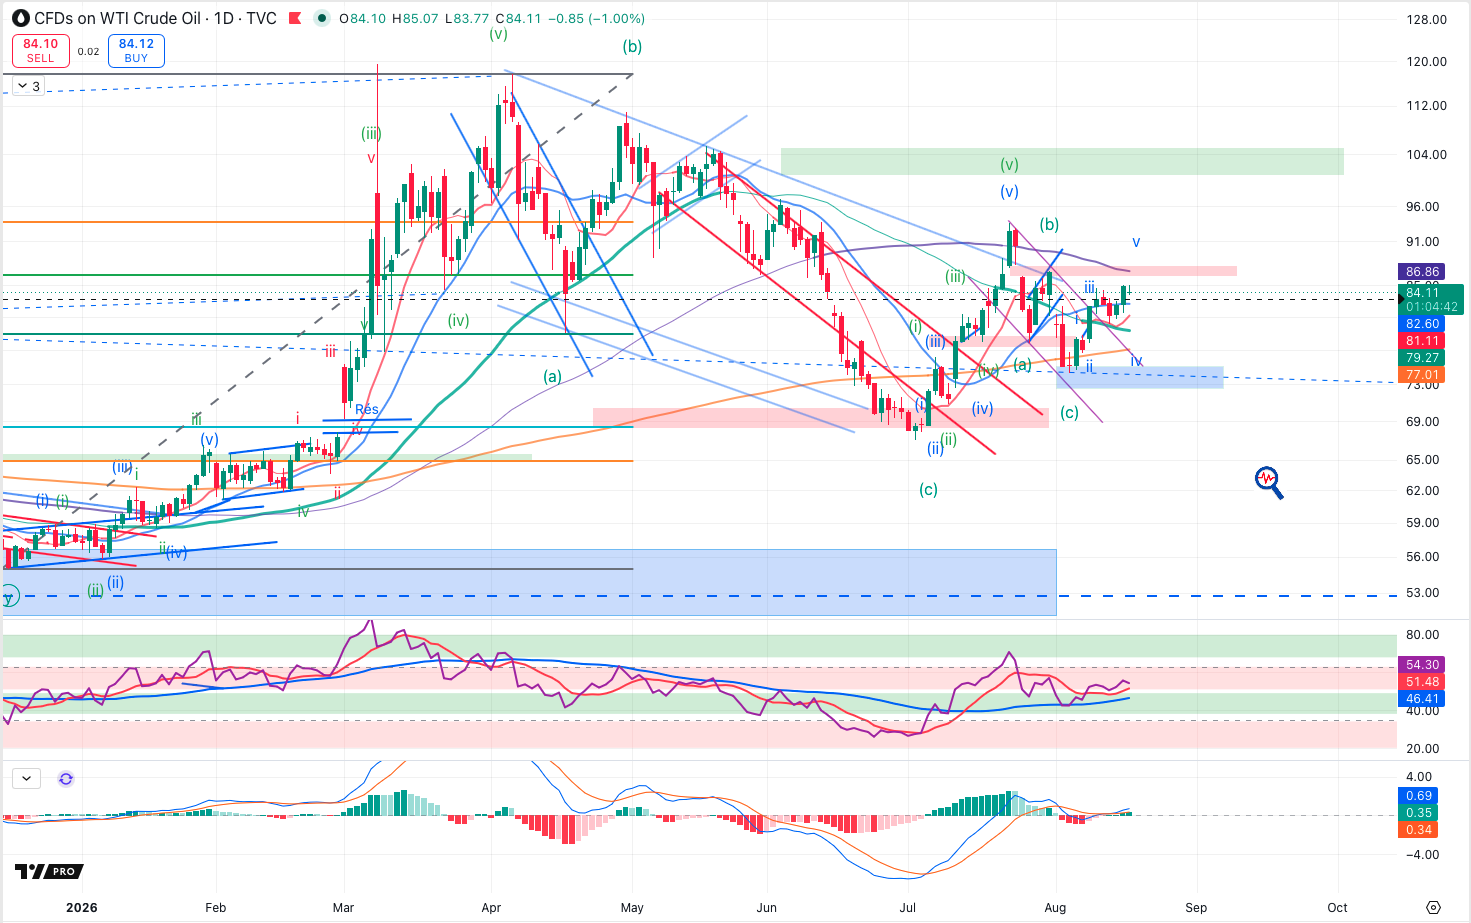
Task: Click the red flag icon beside TVC
Action: pos(295,18)
